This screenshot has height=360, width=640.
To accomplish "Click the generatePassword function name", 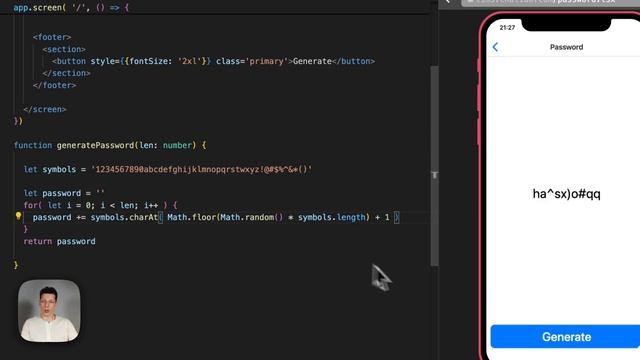I will pos(95,145).
